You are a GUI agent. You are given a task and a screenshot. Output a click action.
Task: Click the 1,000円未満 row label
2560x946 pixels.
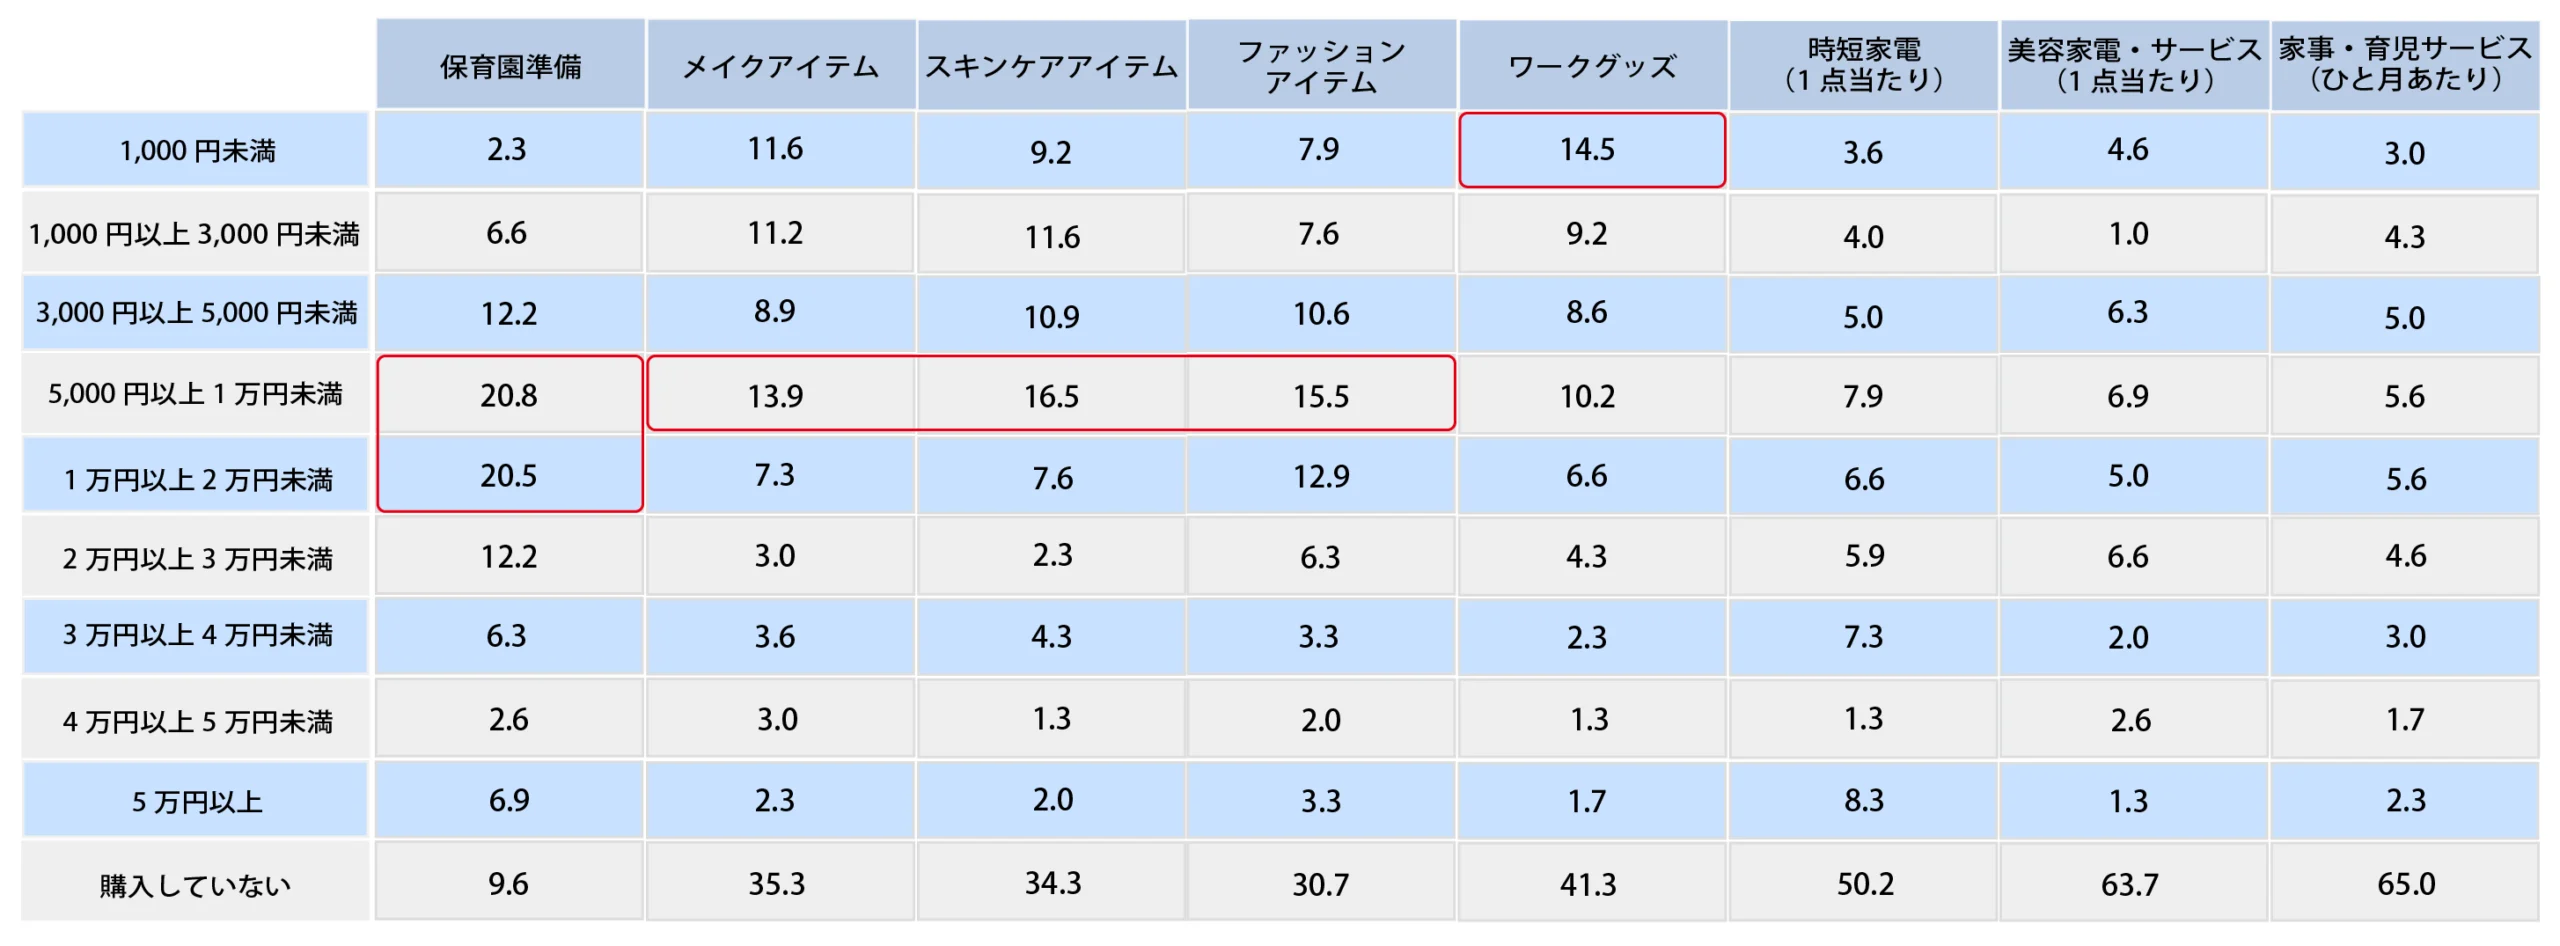(x=196, y=150)
